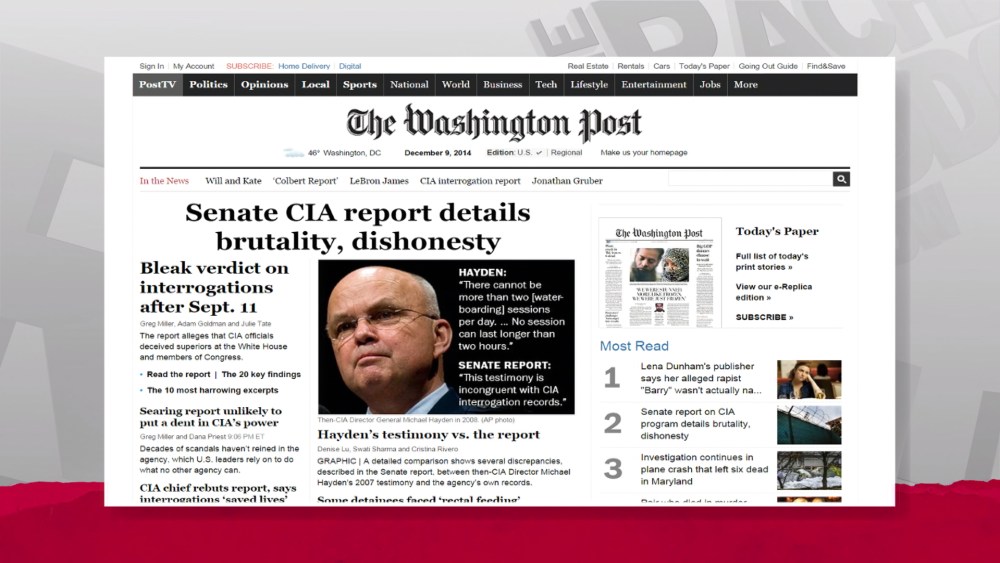
Task: Open 'View our e-Replica edition' link
Action: pos(773,292)
